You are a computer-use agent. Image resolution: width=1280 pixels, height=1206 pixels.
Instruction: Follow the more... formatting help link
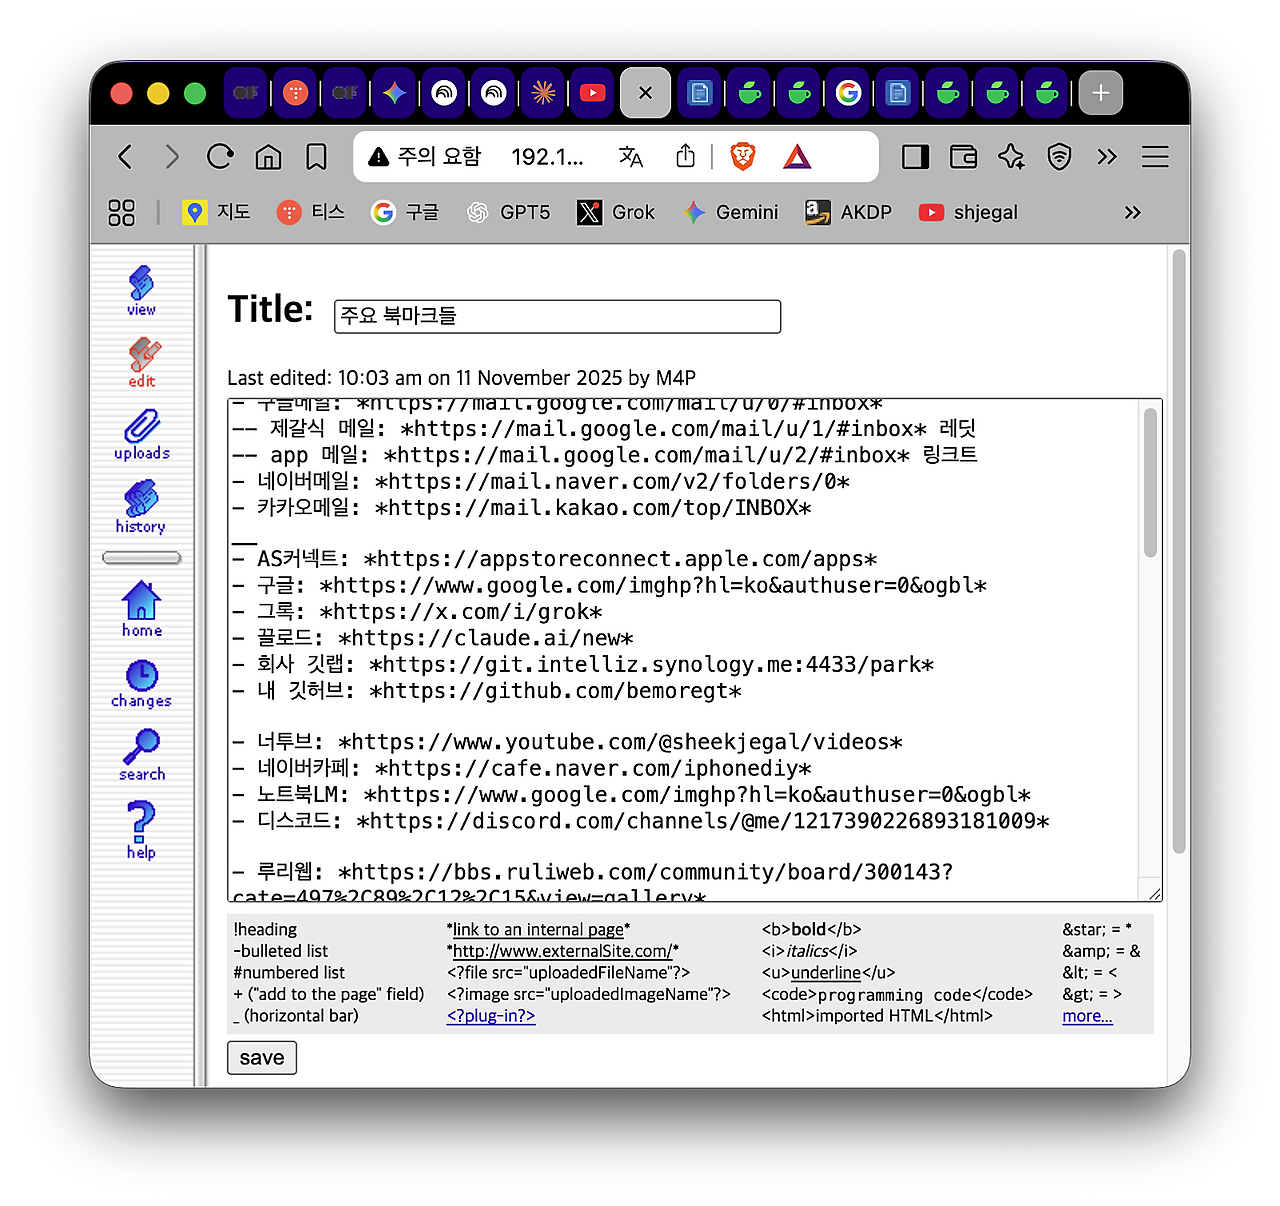click(1087, 1016)
